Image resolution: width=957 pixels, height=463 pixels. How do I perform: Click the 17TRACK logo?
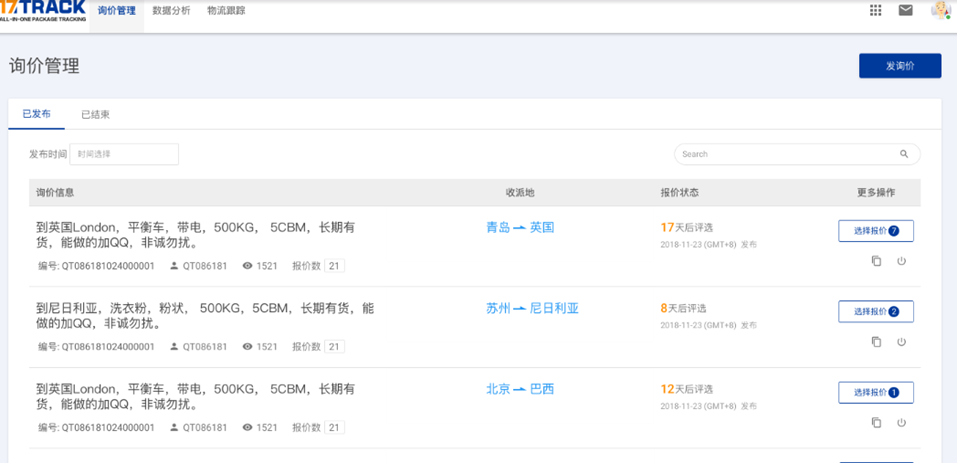[x=42, y=10]
